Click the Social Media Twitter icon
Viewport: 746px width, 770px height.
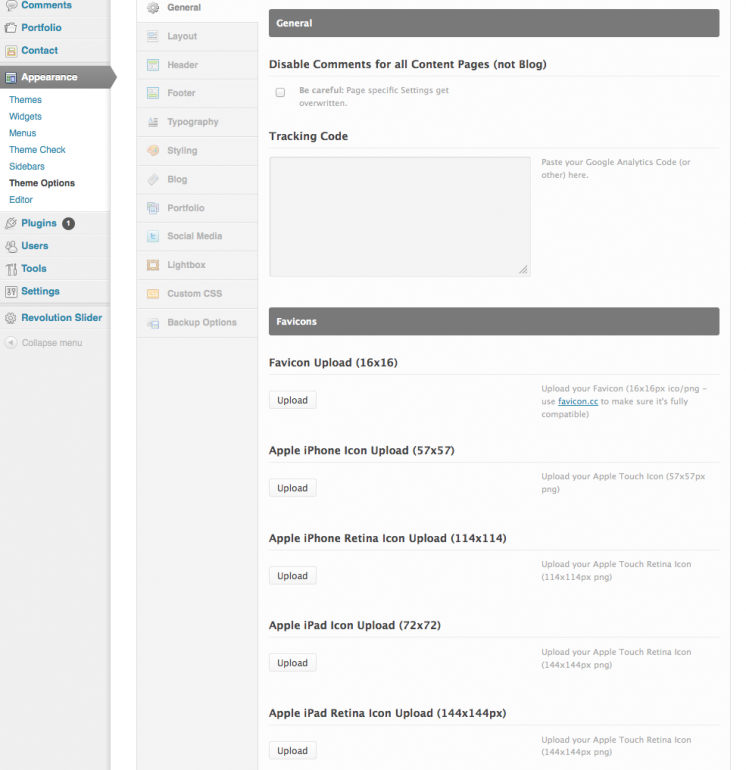(x=153, y=236)
